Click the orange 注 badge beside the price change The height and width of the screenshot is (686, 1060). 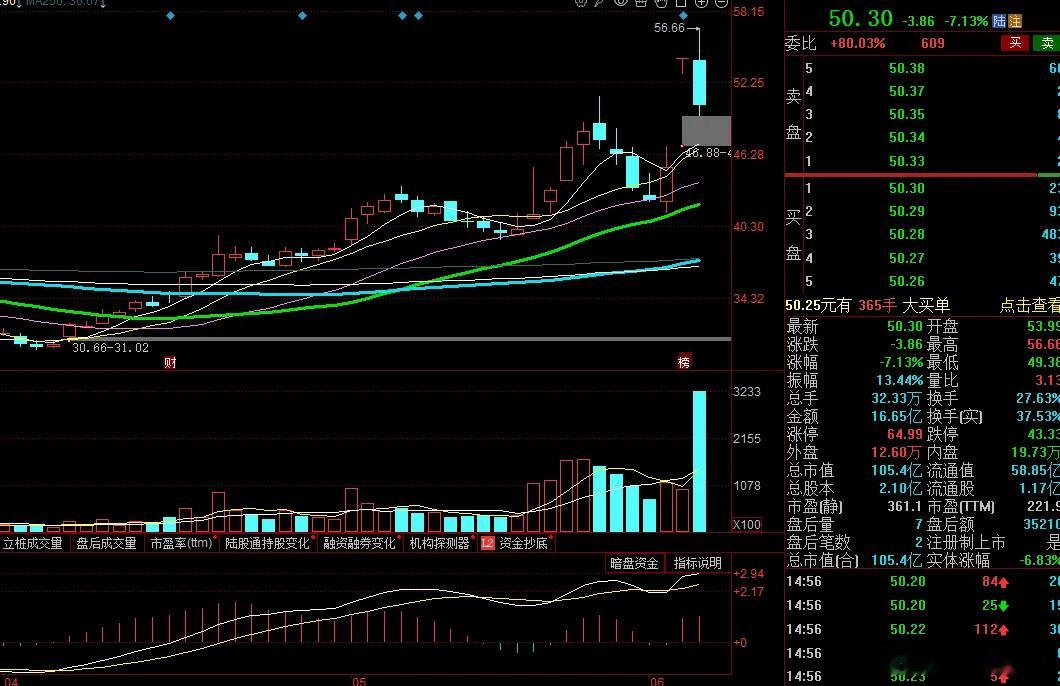(1015, 21)
